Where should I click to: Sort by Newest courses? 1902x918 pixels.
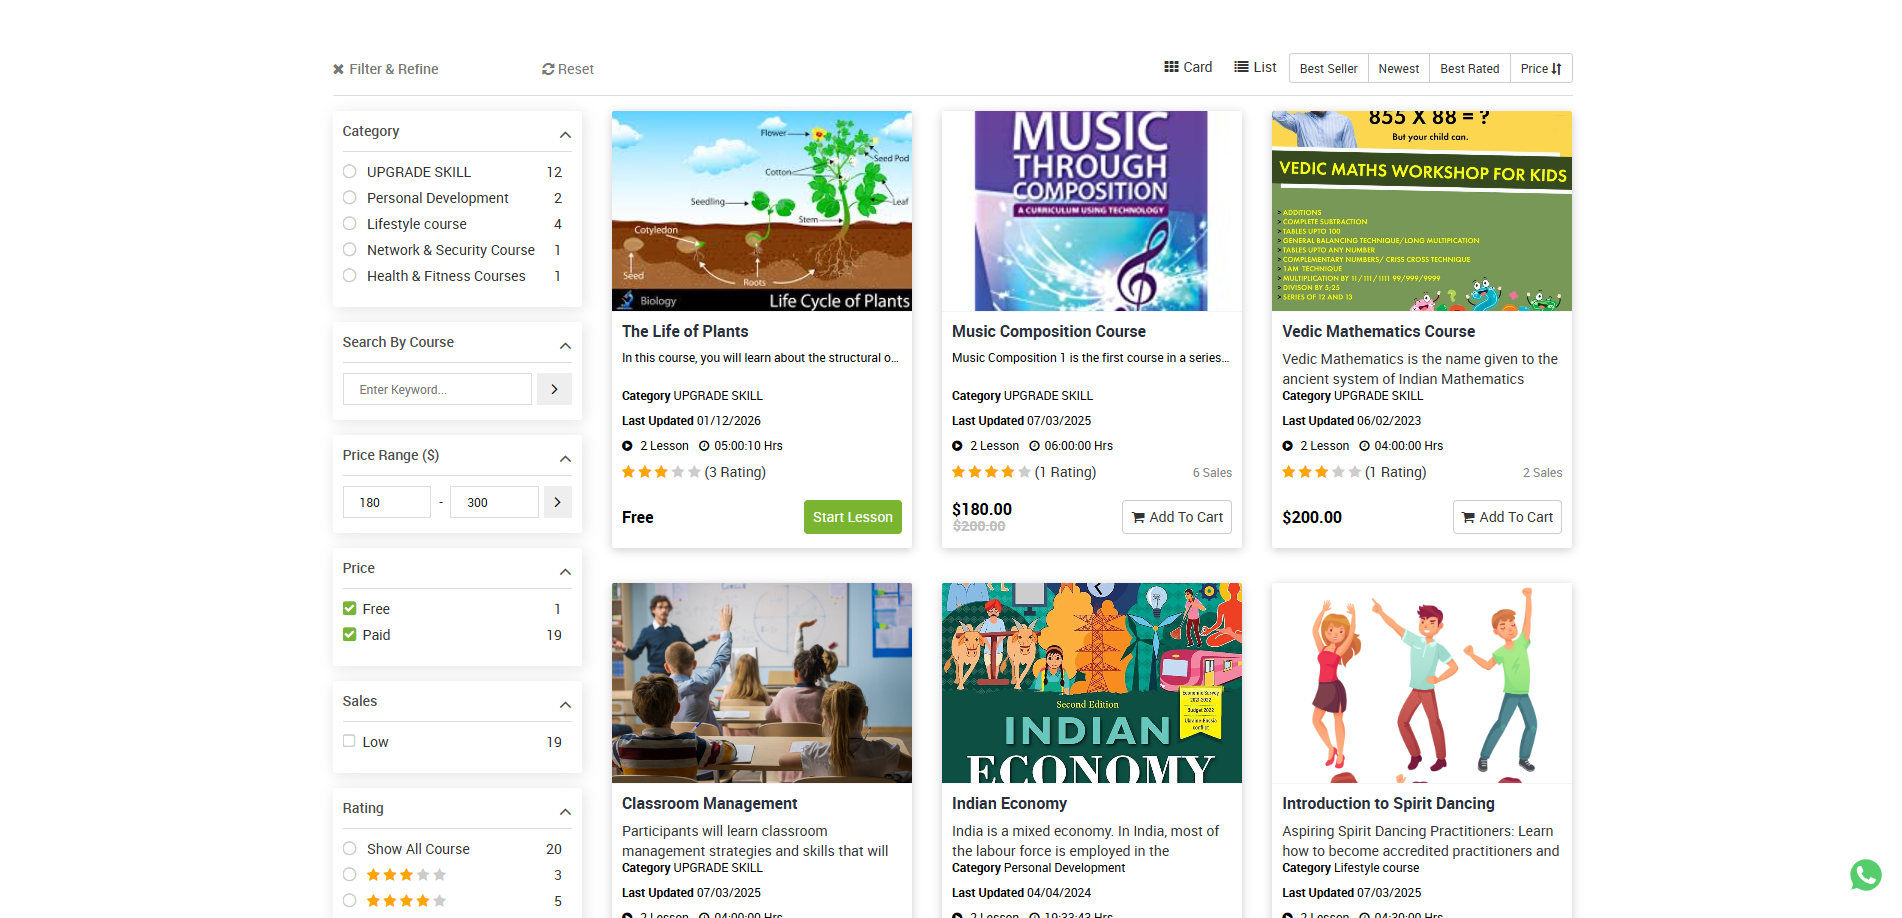pos(1398,68)
